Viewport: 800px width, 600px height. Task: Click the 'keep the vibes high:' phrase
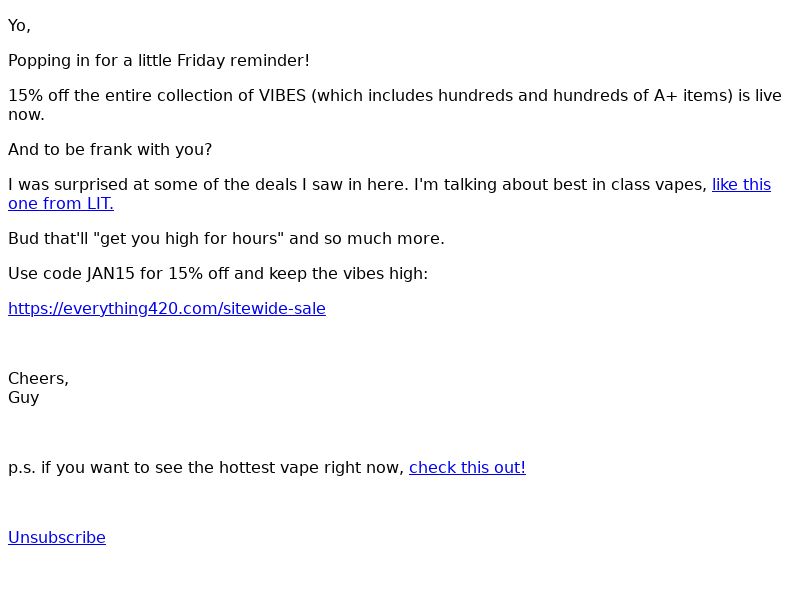tap(348, 274)
